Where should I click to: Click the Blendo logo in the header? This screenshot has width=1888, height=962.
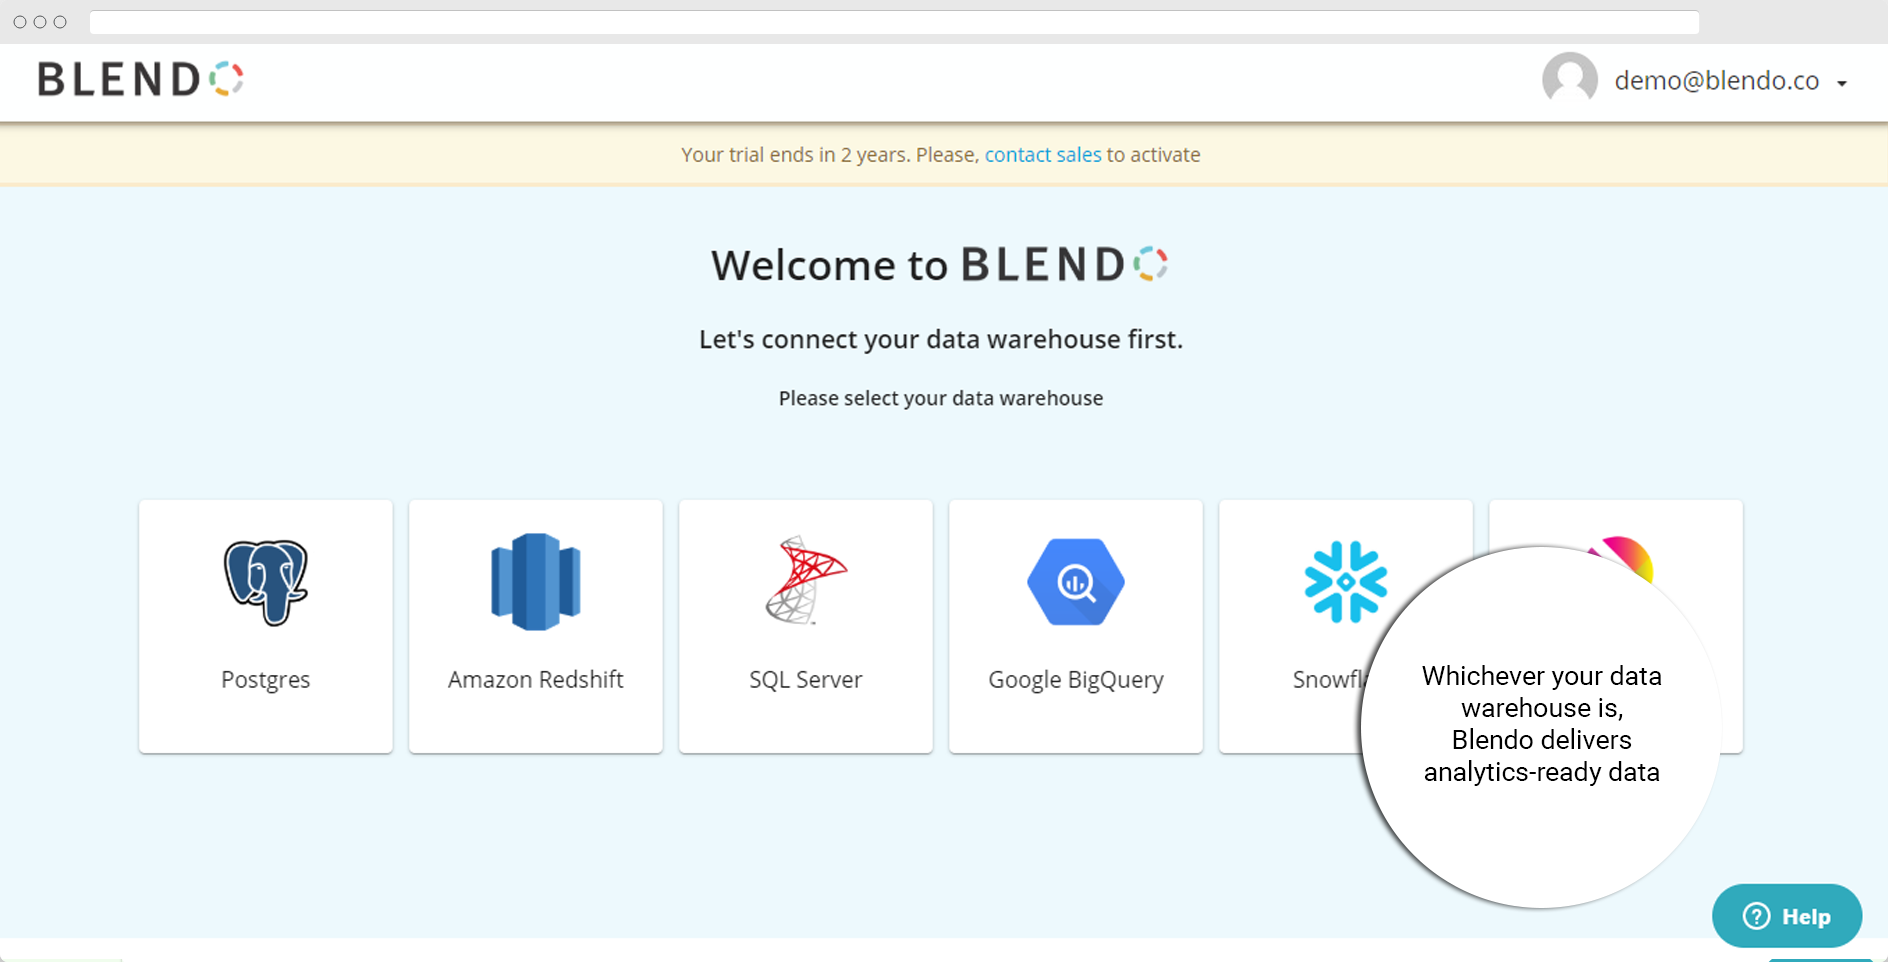tap(140, 79)
